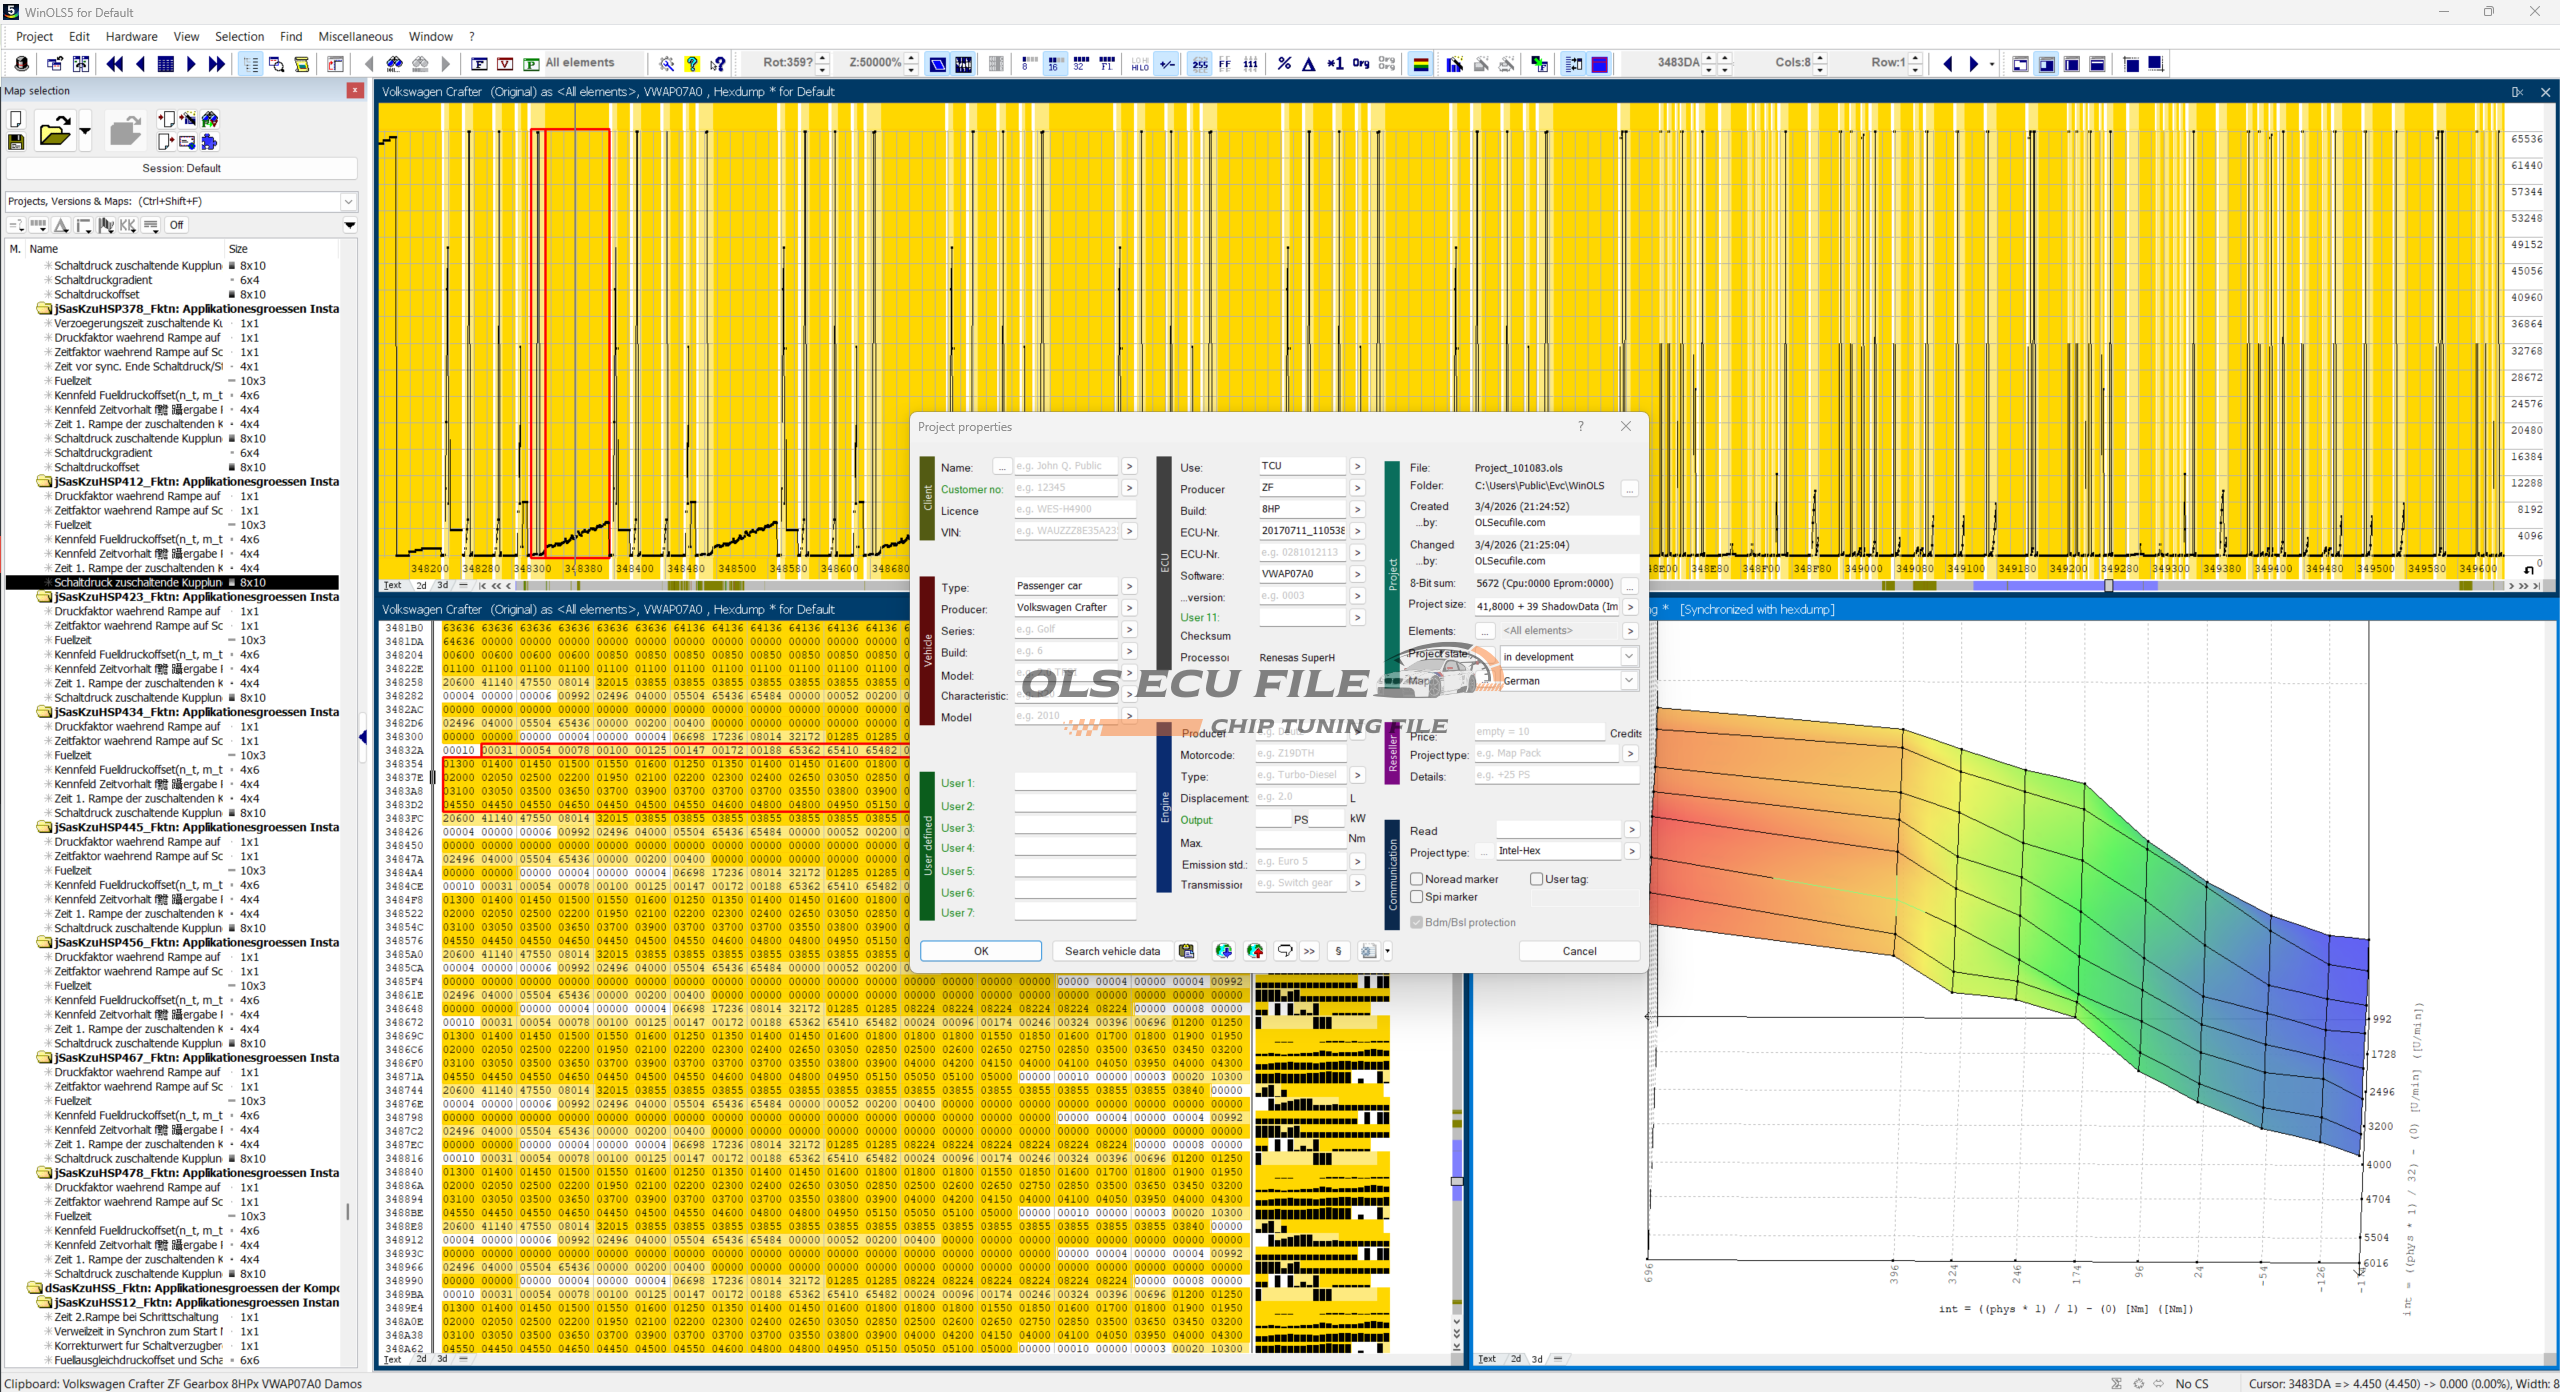Click the fast-forward double arrow icon
Screen dimensions: 2560x1392
point(216,64)
